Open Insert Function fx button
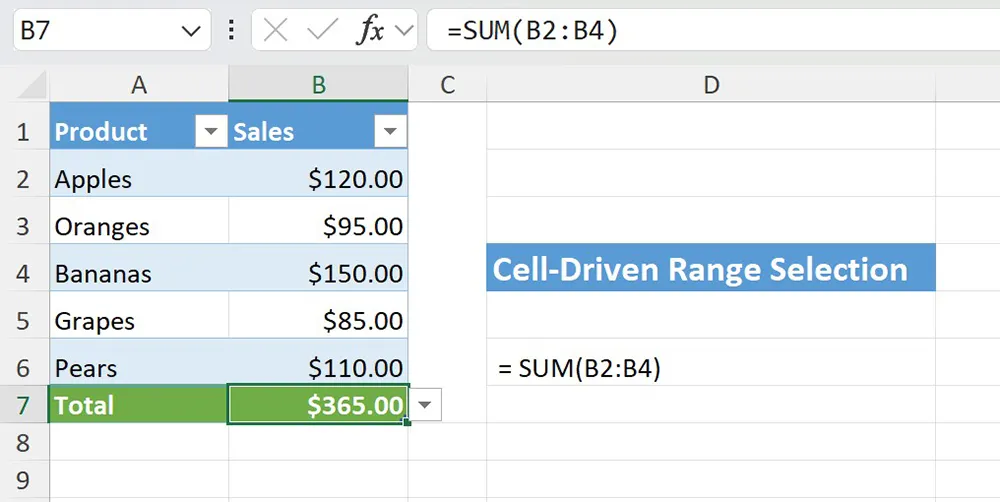Image resolution: width=1000 pixels, height=502 pixels. [x=371, y=31]
